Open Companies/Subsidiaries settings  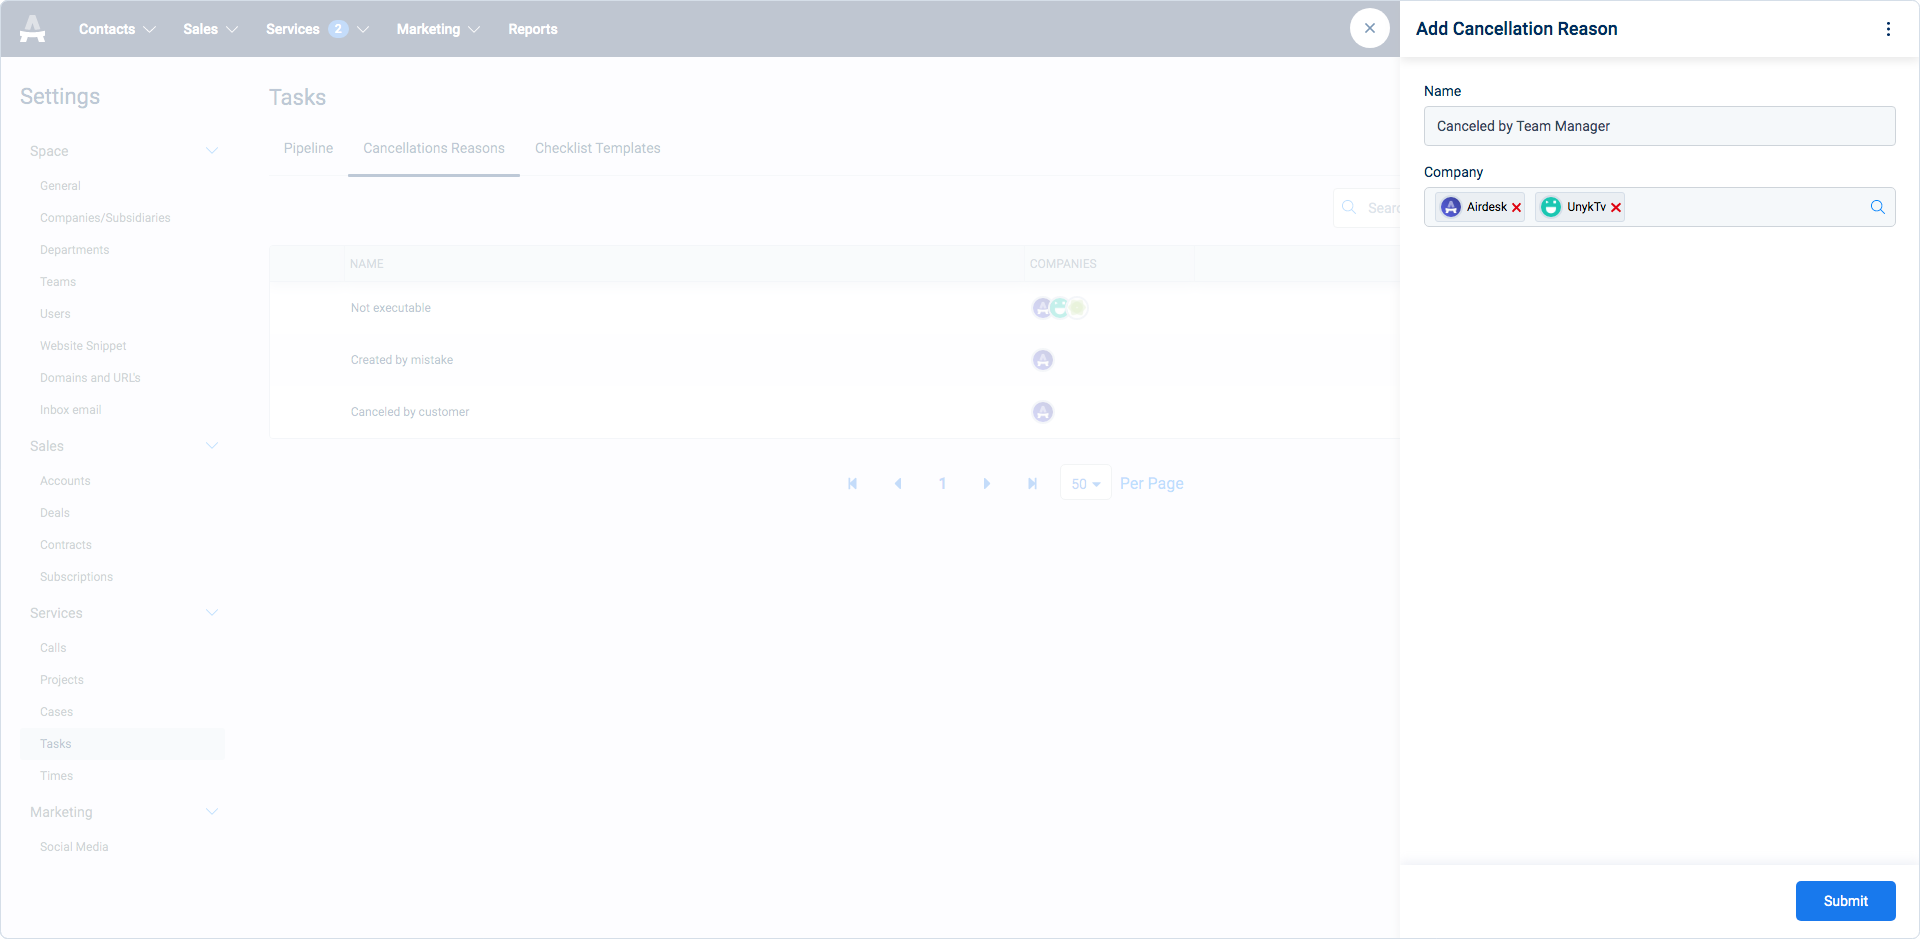105,218
